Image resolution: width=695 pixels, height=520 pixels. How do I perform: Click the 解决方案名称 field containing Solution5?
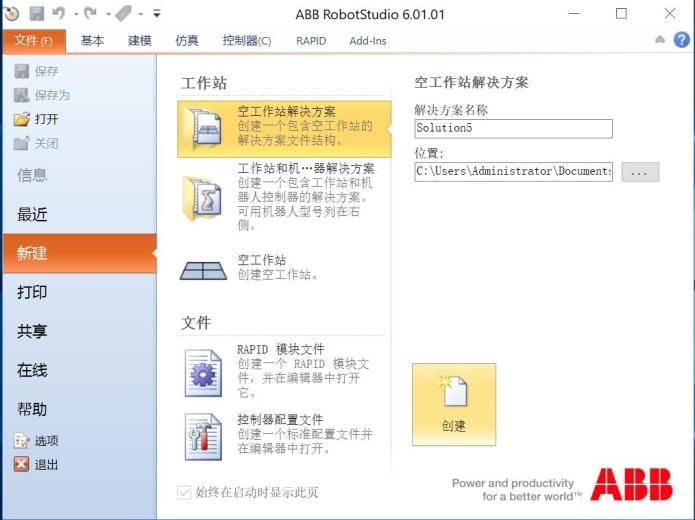coord(513,129)
